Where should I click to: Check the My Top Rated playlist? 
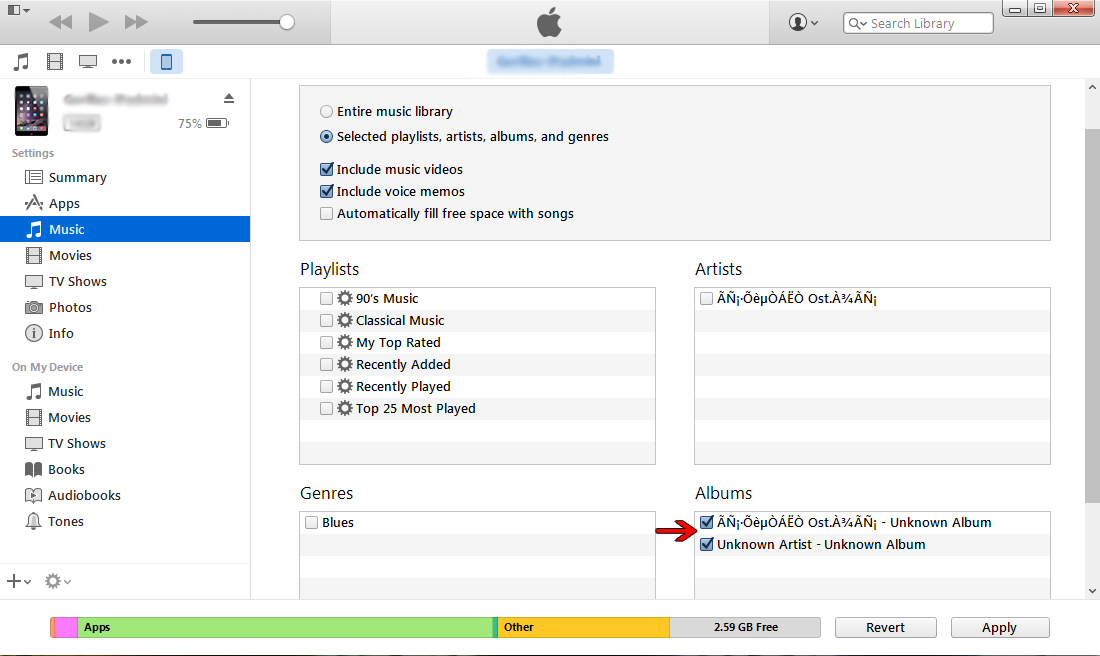pos(326,342)
